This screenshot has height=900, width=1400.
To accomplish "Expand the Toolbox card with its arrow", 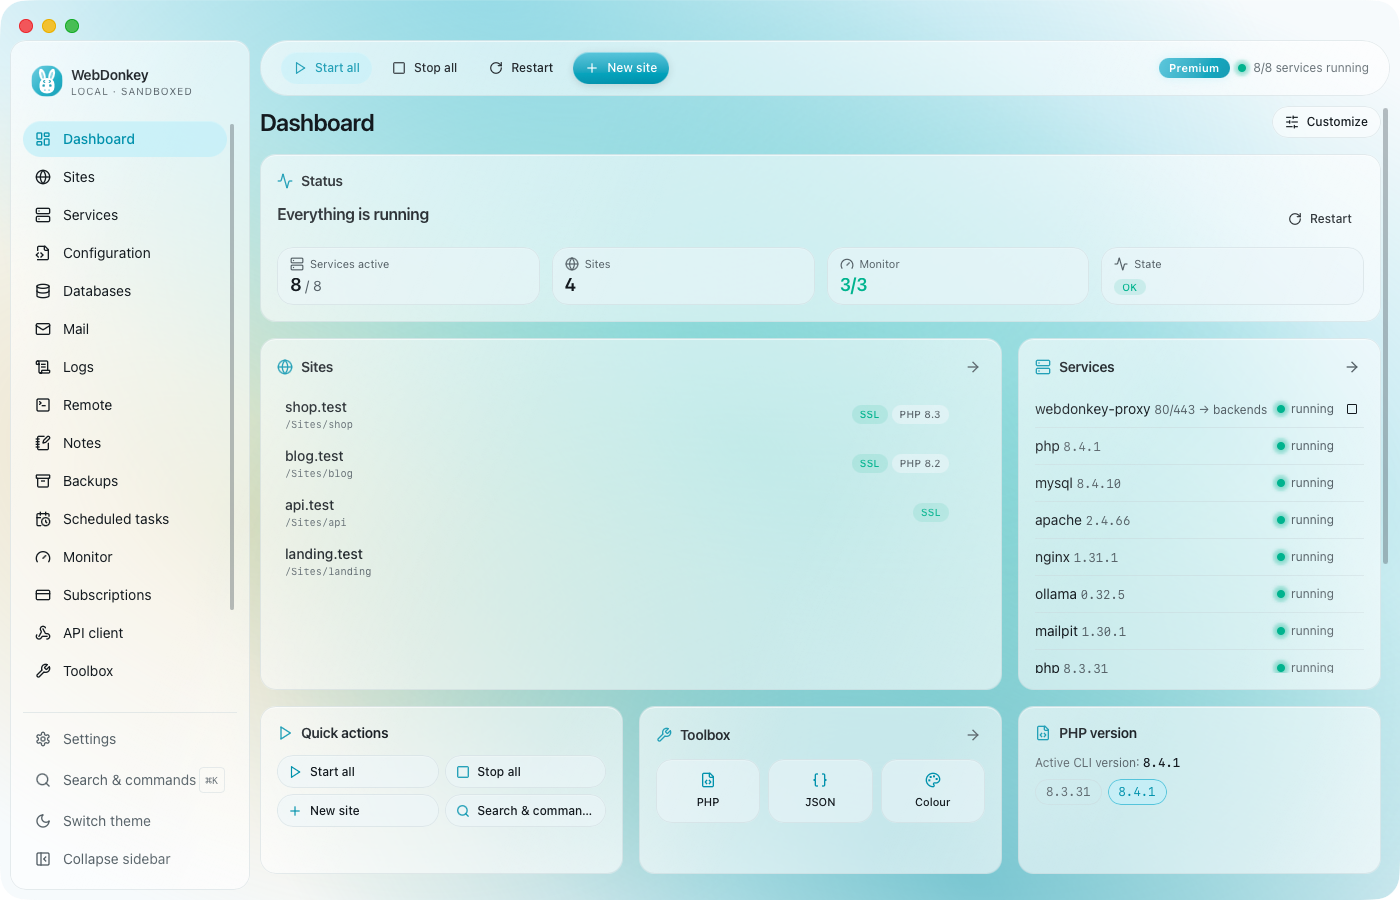I will click(x=973, y=735).
